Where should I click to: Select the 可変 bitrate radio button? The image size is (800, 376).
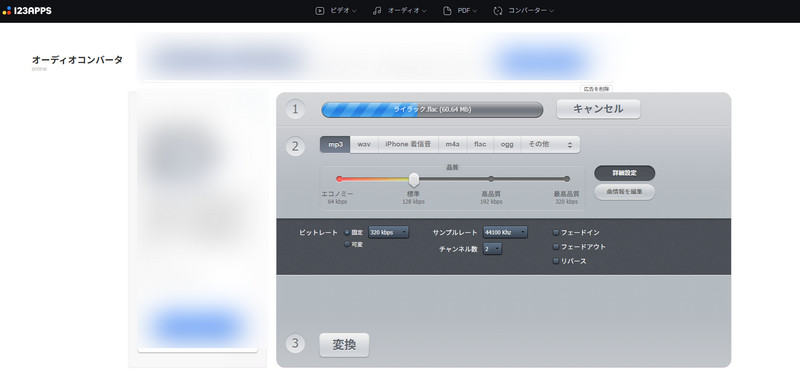pos(347,244)
